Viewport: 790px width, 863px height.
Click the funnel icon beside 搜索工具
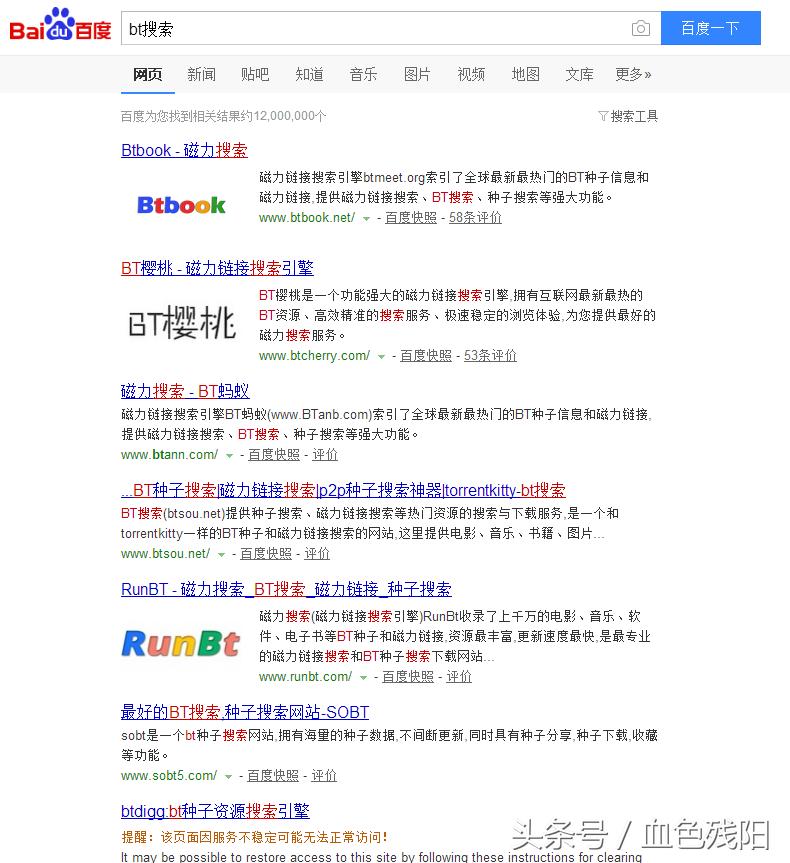pyautogui.click(x=603, y=116)
